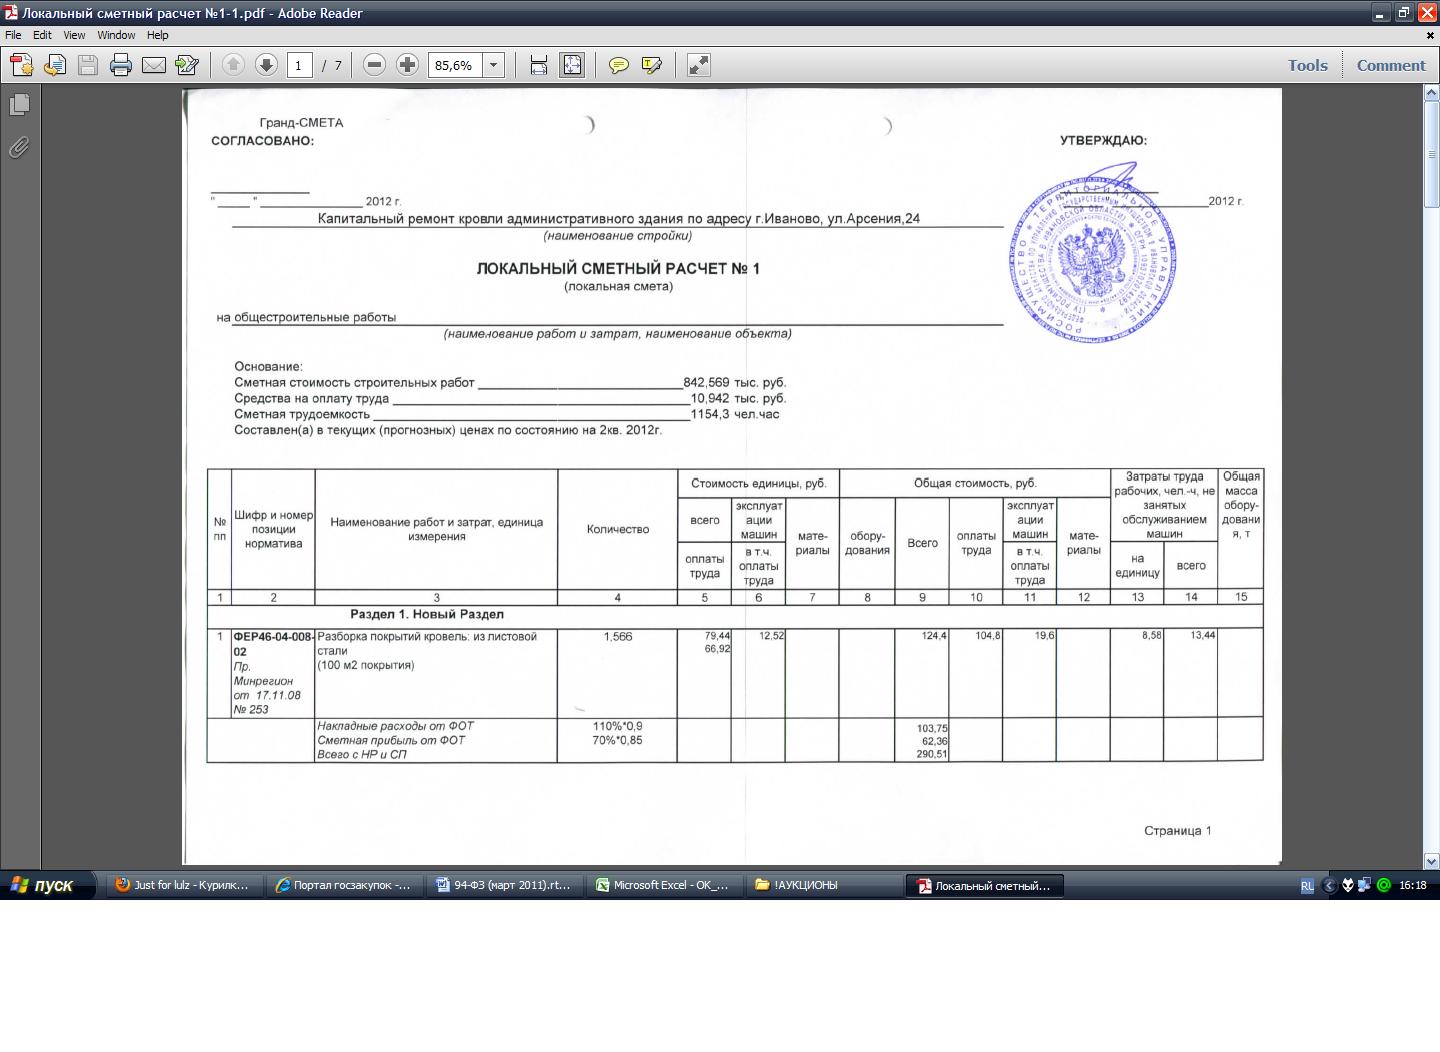Open the Tools pane
This screenshot has height=1052, width=1440.
point(1307,66)
